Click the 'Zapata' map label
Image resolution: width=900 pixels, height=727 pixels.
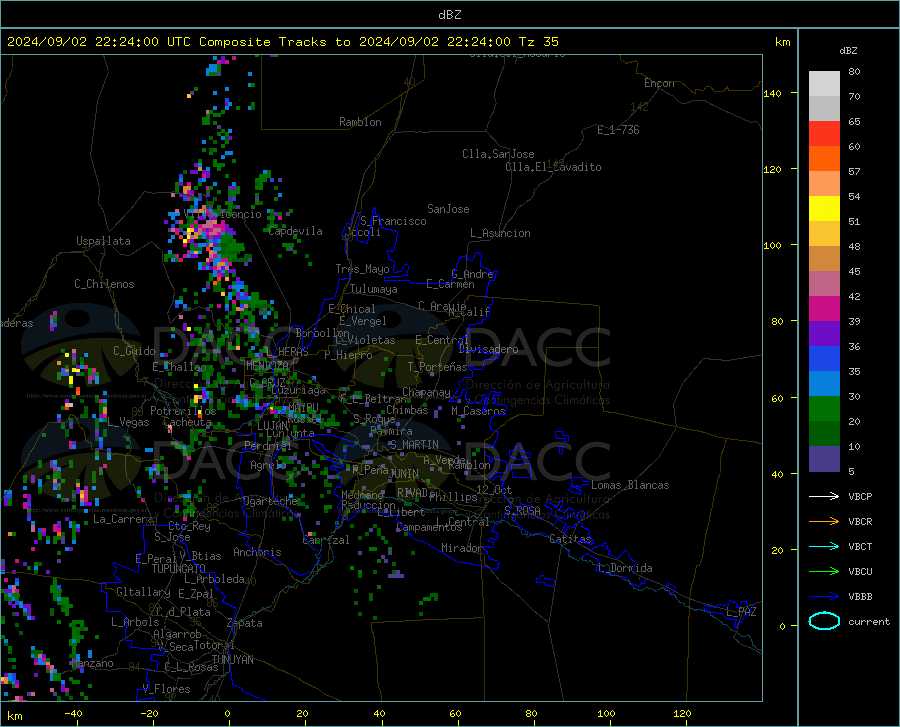click(x=245, y=623)
